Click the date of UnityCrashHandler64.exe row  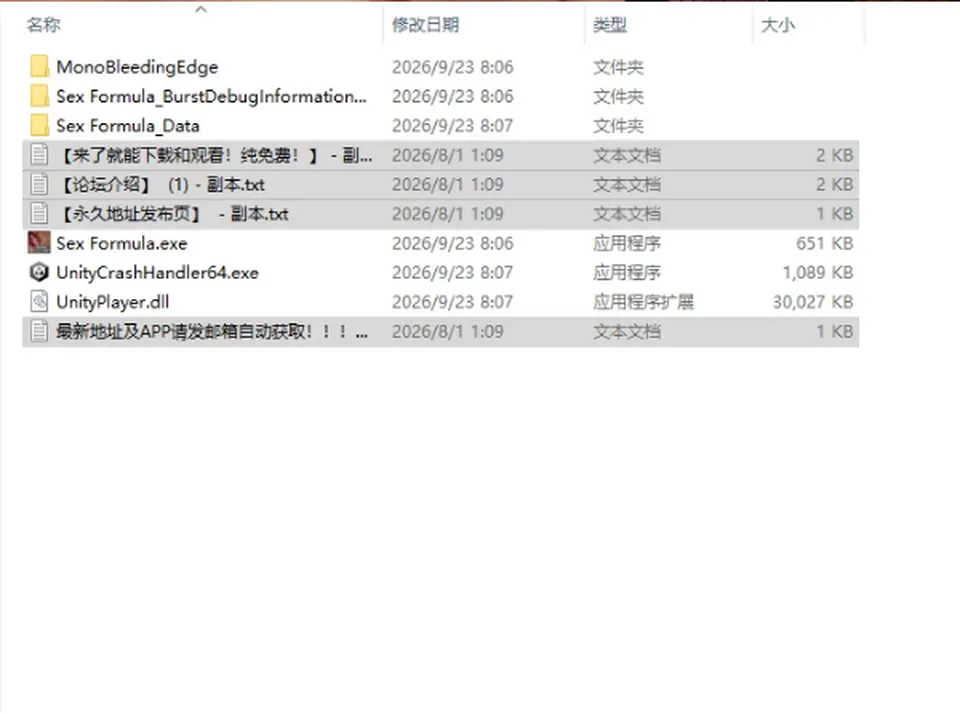[452, 272]
